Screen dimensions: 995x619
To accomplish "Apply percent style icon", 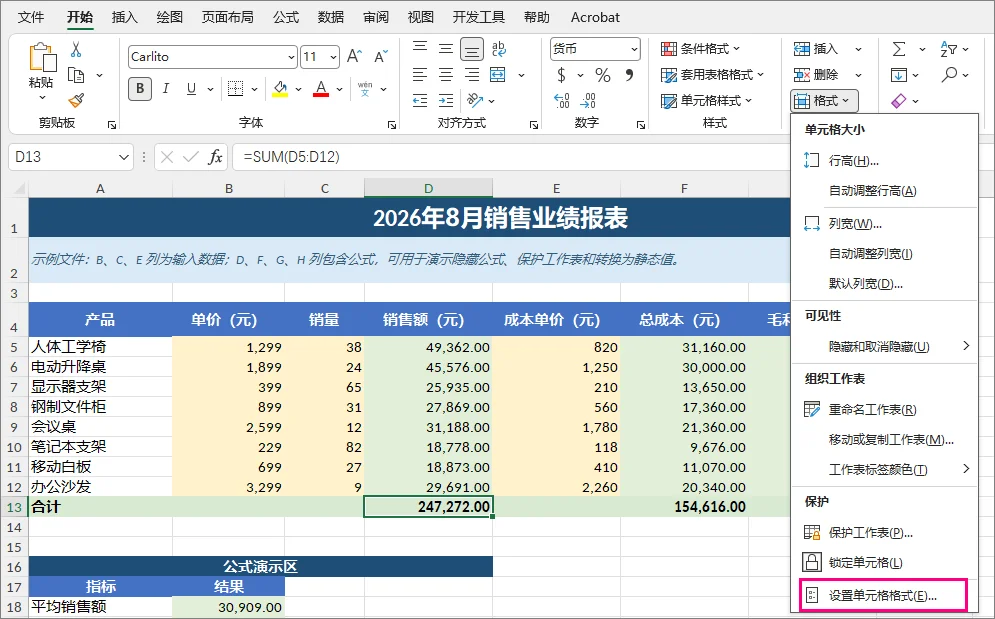I will point(603,75).
